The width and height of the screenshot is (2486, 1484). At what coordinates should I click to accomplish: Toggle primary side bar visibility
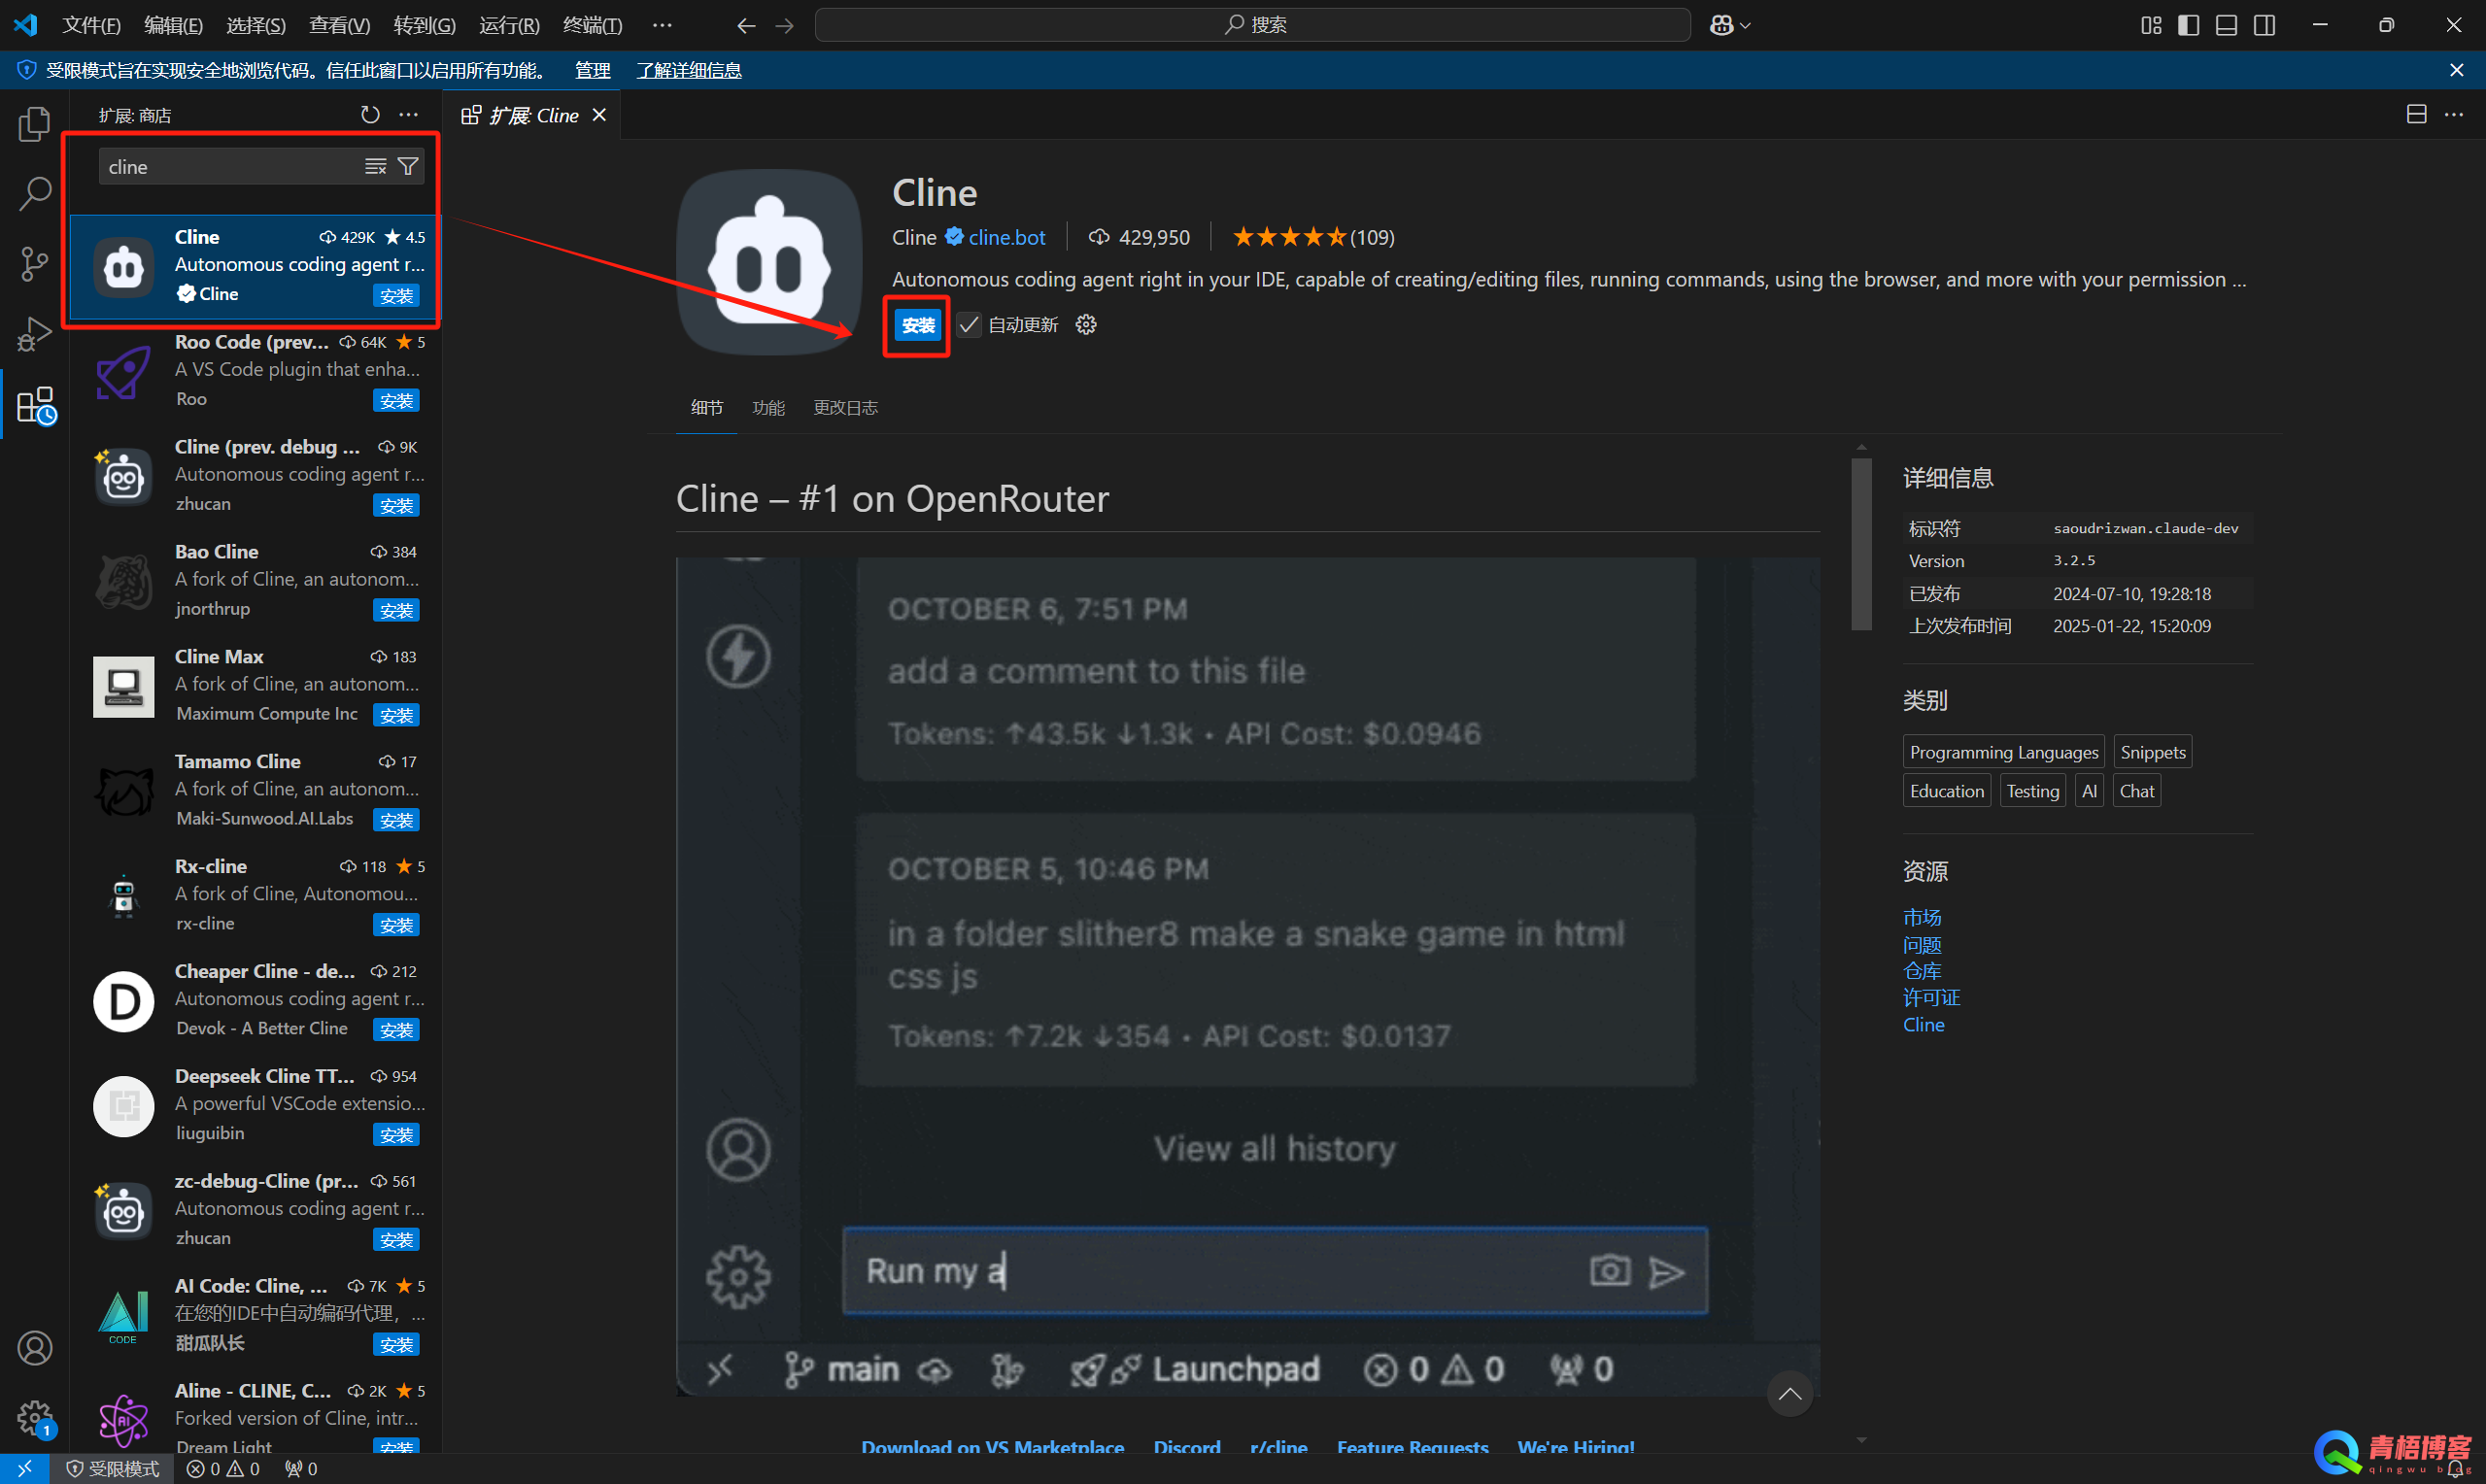2188,25
